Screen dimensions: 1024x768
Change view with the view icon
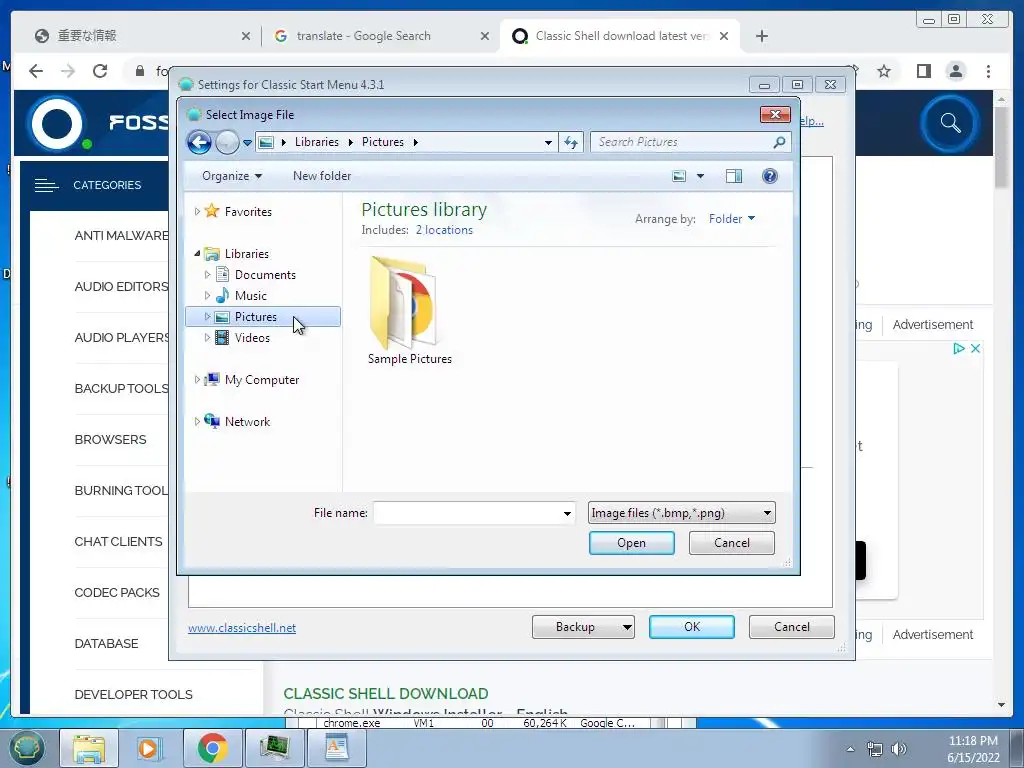click(x=679, y=176)
